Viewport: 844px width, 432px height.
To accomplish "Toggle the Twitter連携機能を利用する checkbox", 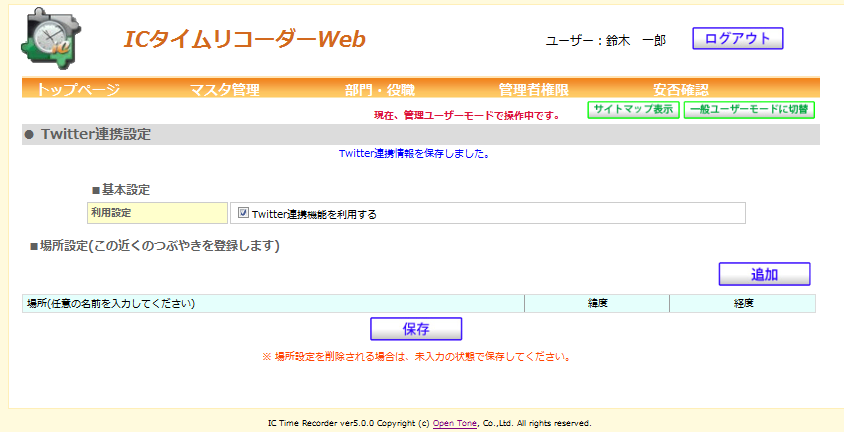I will (x=243, y=213).
